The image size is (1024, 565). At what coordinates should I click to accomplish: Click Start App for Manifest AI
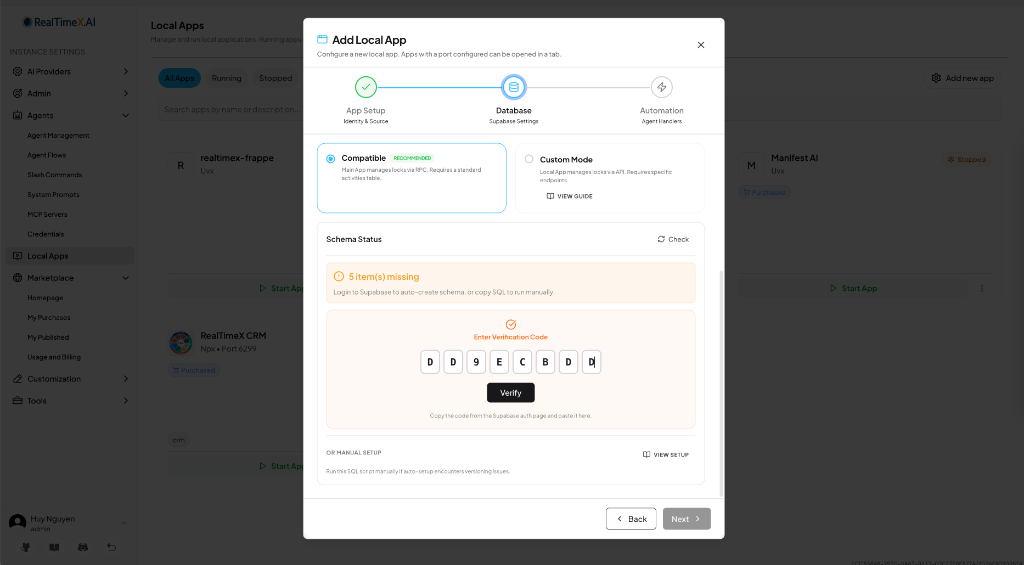[x=853, y=288]
